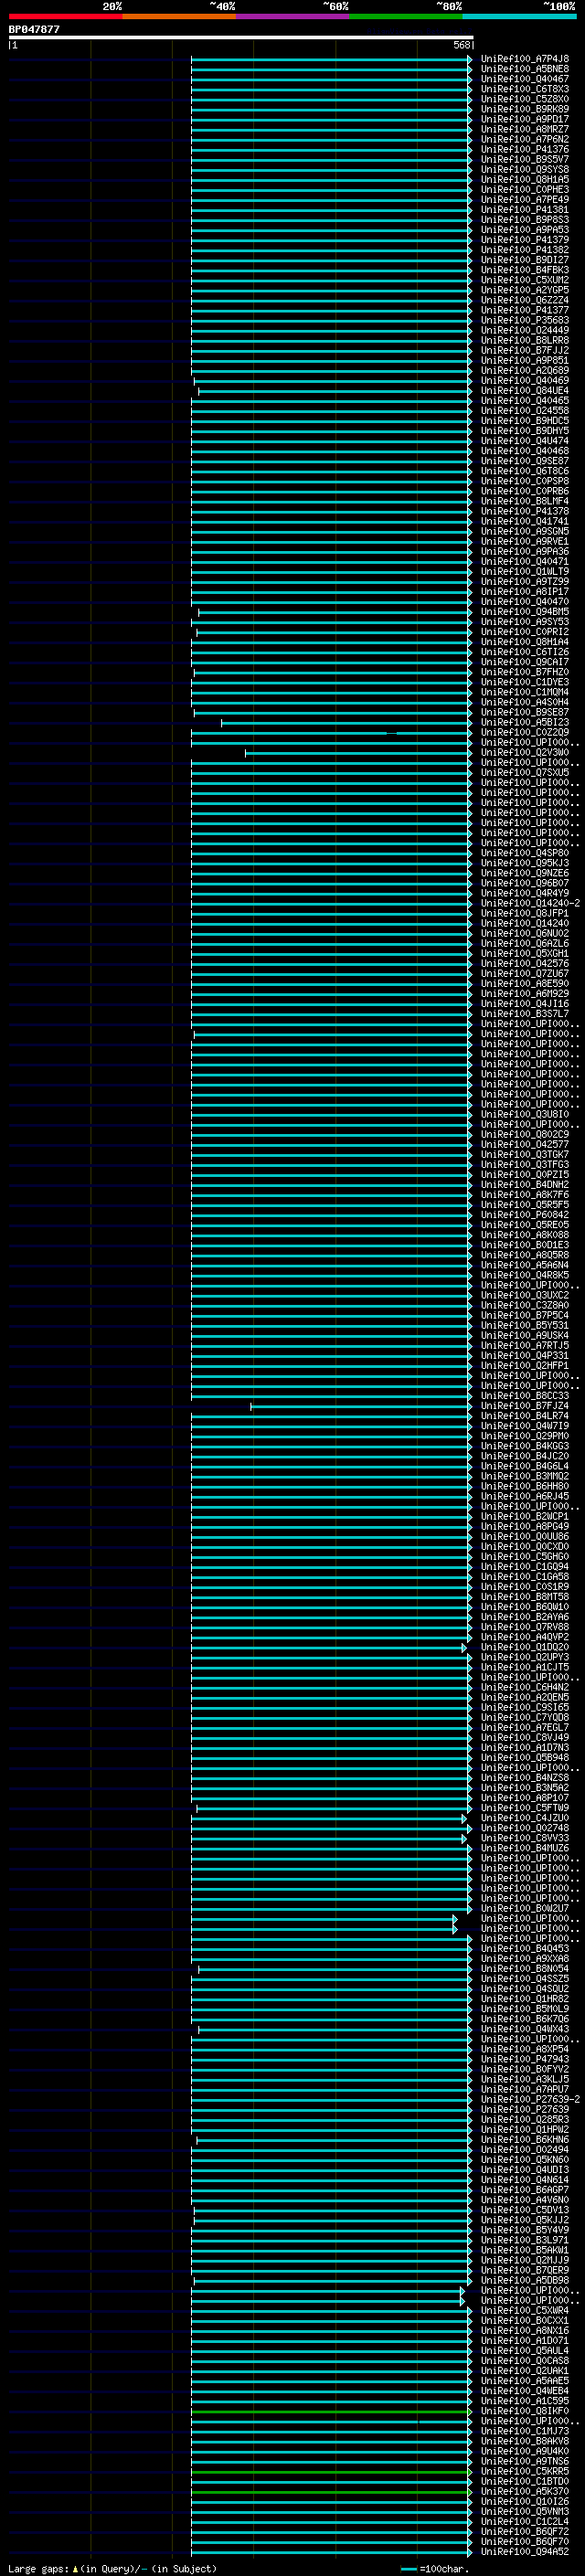Viewport: 585px width, 2576px height.
Task: Select hit UniRef100_A5BI23
Action: coord(524,722)
